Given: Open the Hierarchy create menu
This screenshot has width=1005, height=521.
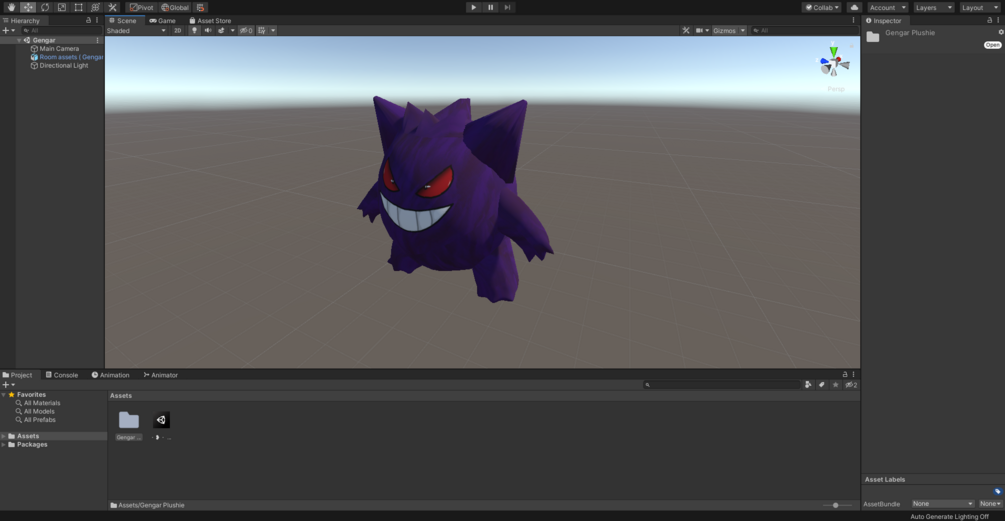Looking at the screenshot, I should point(8,30).
